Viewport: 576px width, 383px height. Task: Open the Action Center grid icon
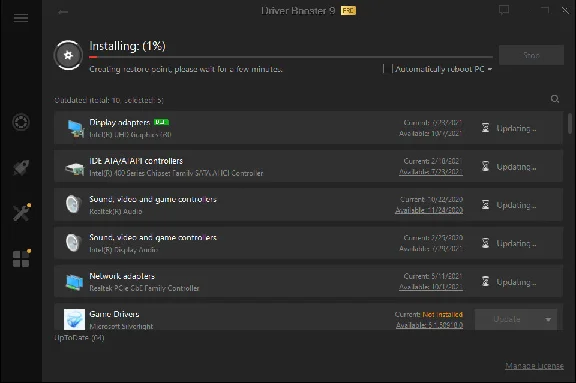(21, 259)
